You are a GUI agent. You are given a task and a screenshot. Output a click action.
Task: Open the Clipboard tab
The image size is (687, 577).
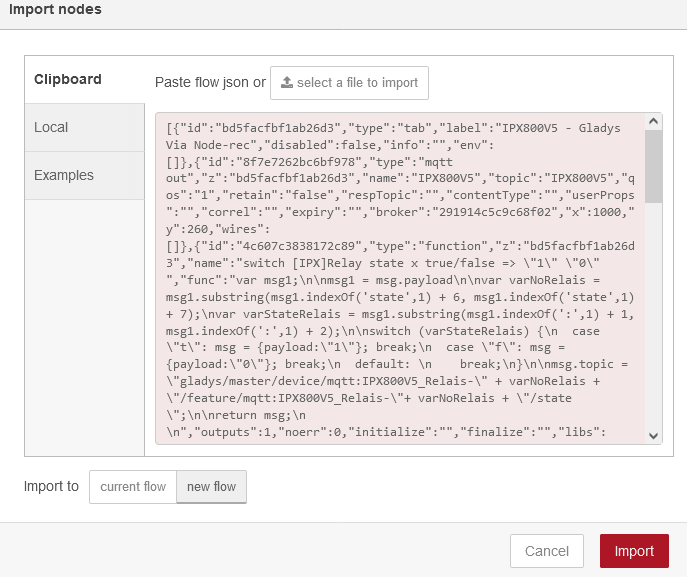click(85, 79)
